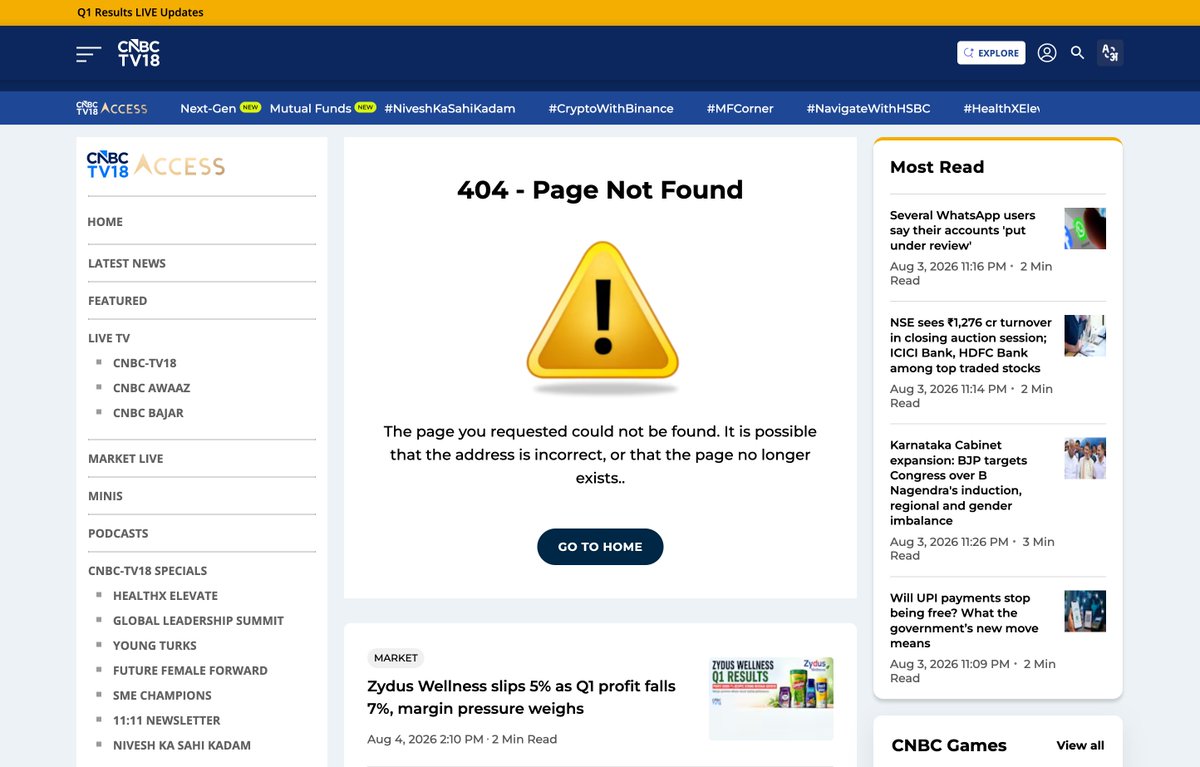
Task: Open the Mutual Funds nav item
Action: pos(310,108)
